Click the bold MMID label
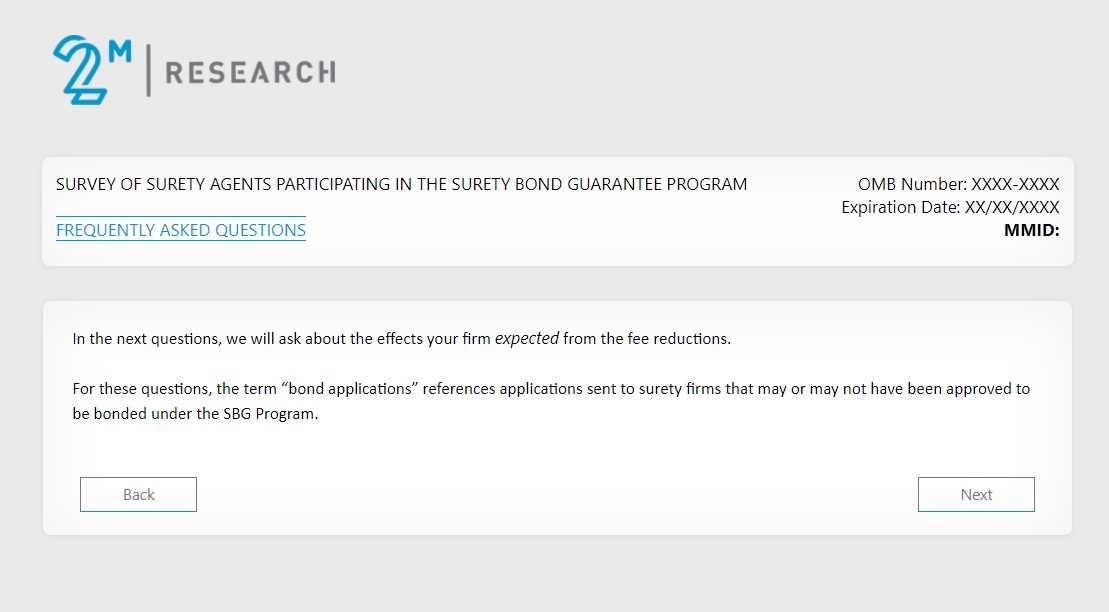The width and height of the screenshot is (1109, 612). 1031,230
